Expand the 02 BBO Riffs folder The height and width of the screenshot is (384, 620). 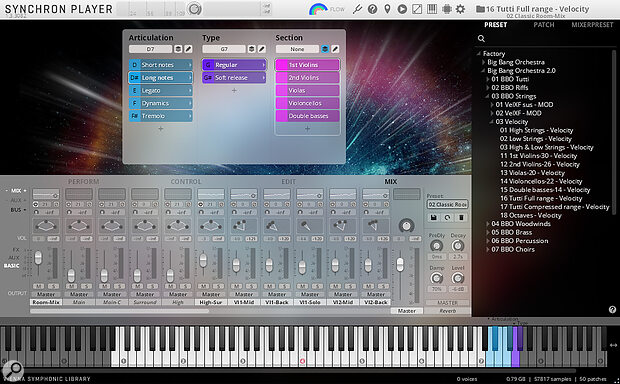(x=488, y=88)
